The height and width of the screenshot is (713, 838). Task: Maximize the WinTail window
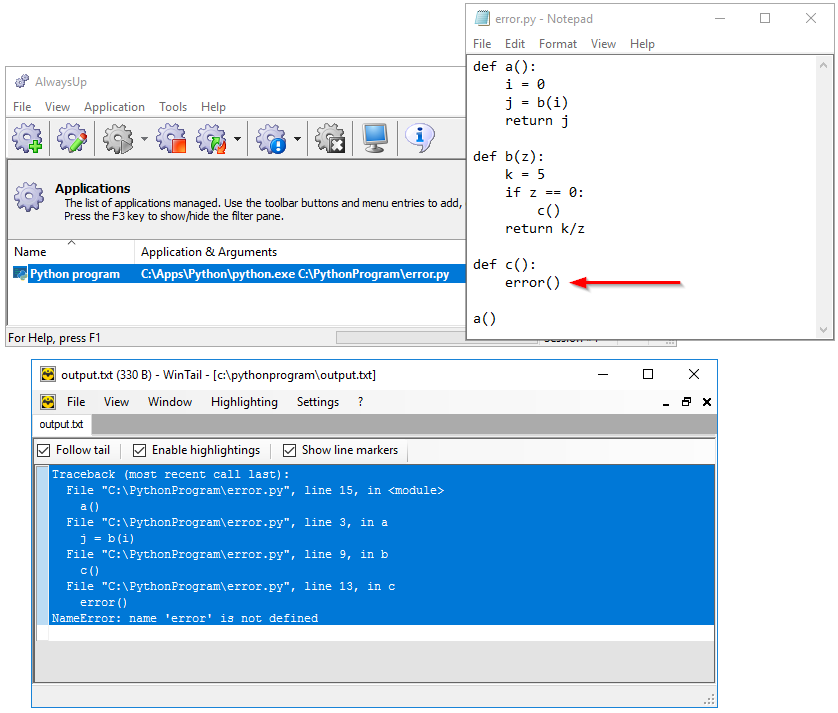pyautogui.click(x=648, y=375)
